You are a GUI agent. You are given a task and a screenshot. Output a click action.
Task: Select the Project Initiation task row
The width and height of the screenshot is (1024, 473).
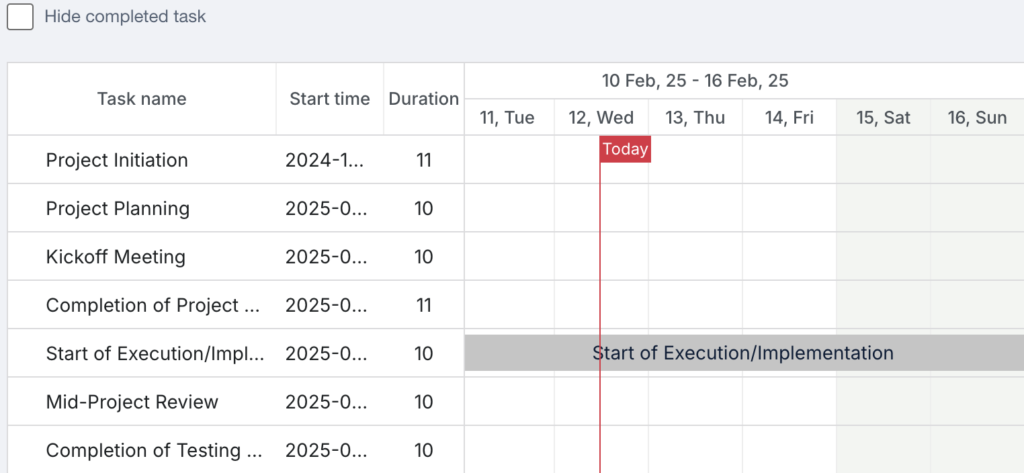click(x=236, y=160)
